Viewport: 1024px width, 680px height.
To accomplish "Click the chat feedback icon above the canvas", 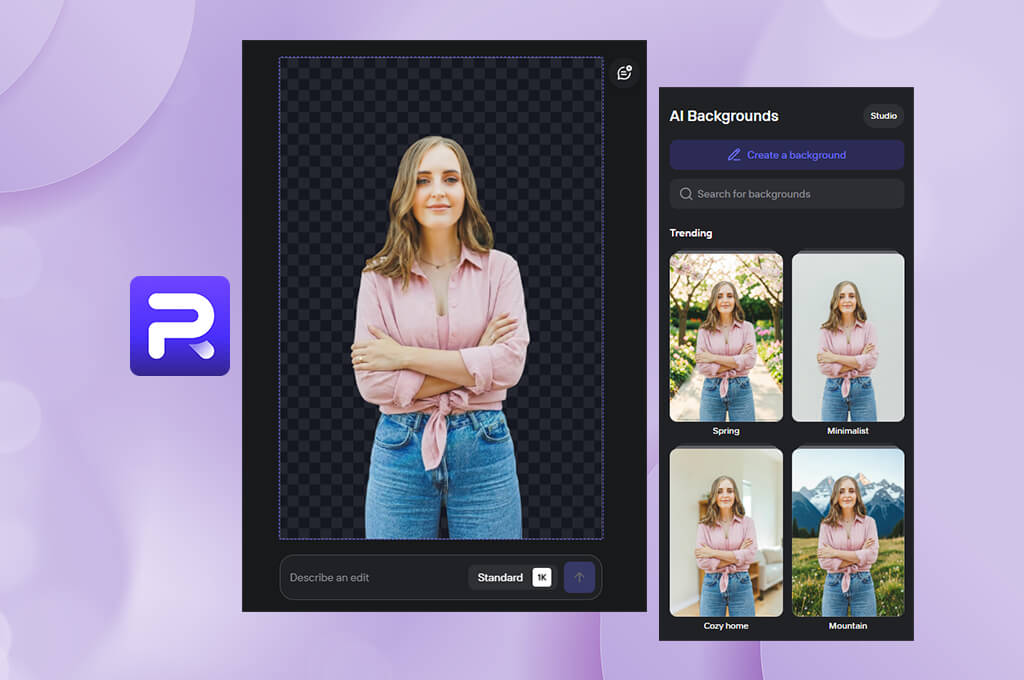I will click(x=624, y=73).
